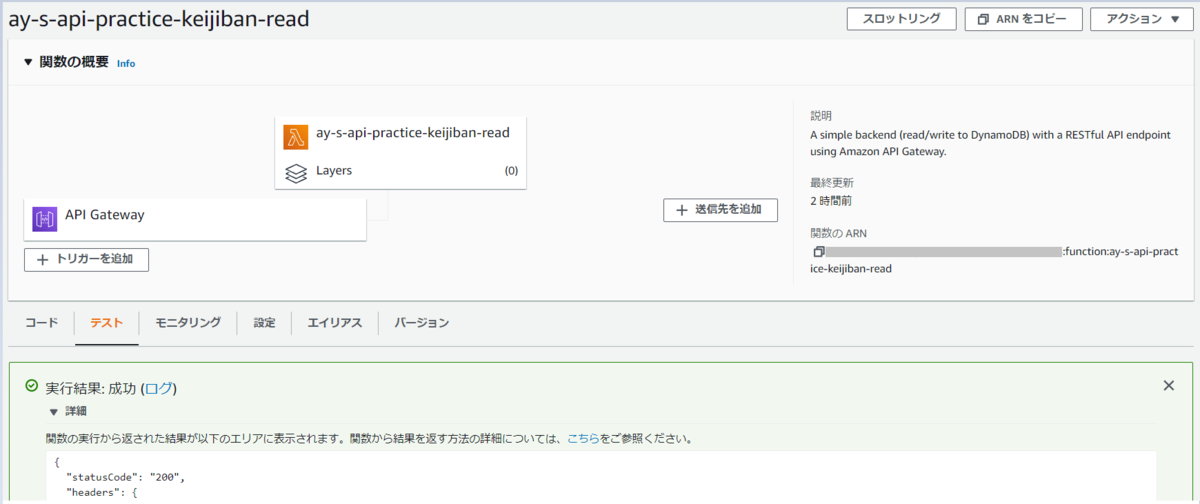Click the copy icon beside the function ARN

(818, 252)
